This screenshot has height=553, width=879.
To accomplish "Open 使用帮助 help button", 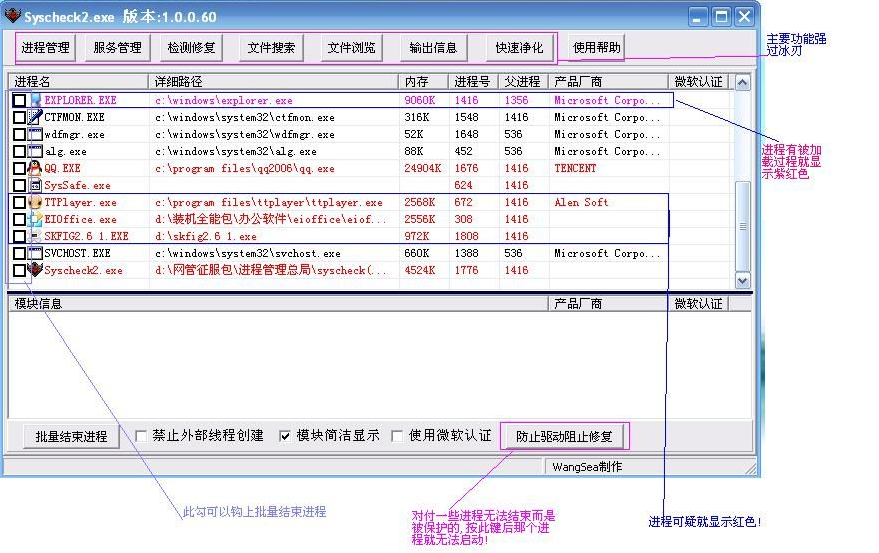I will 596,47.
